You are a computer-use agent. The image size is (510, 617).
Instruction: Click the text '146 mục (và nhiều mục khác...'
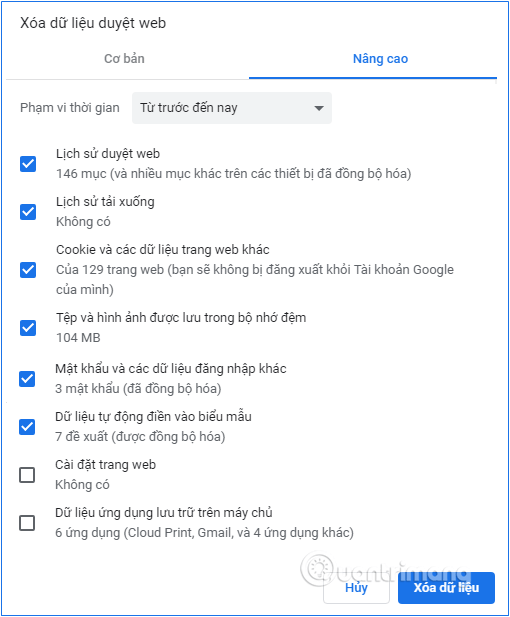[x=234, y=174]
